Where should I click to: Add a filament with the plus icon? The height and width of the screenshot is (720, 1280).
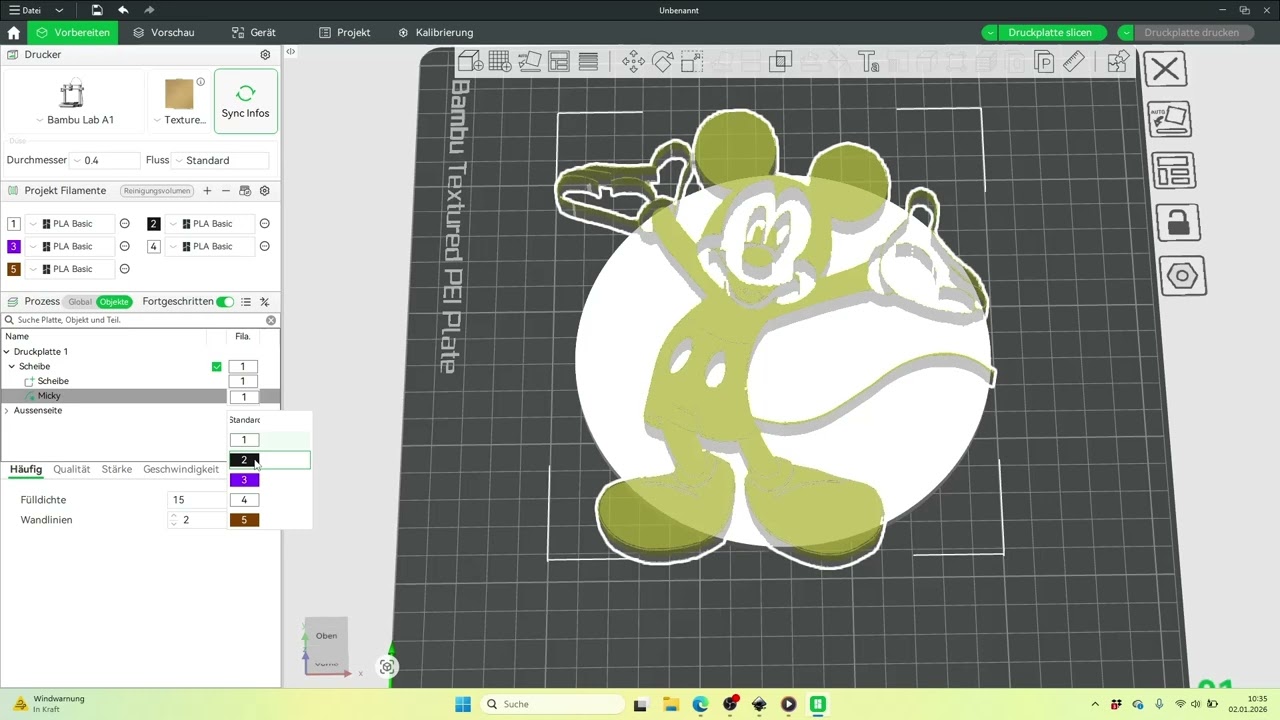click(207, 191)
